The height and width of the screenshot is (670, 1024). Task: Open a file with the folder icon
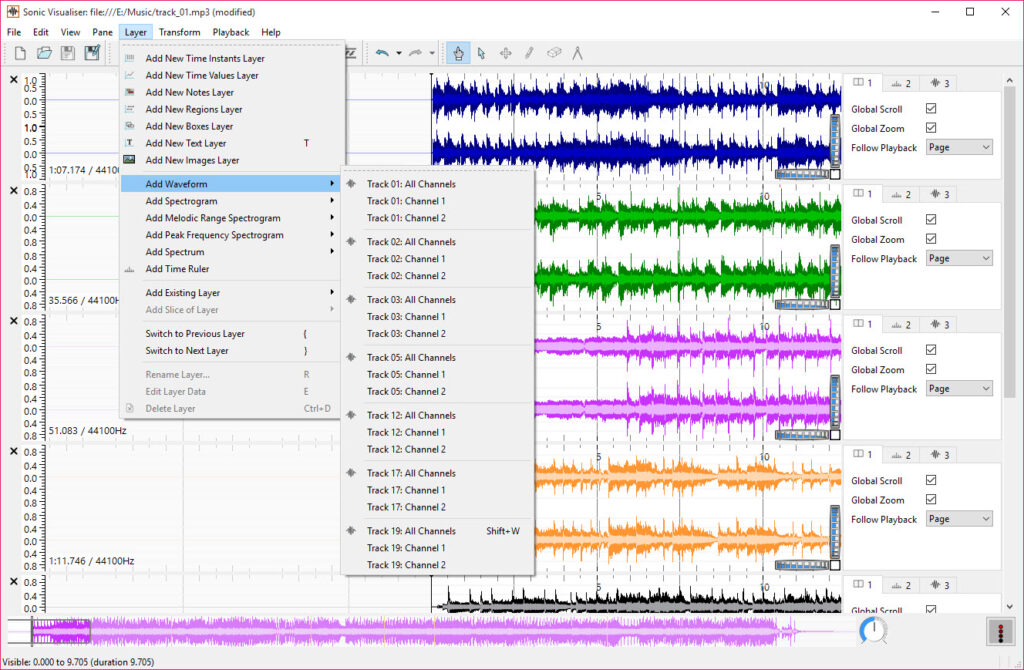[44, 54]
